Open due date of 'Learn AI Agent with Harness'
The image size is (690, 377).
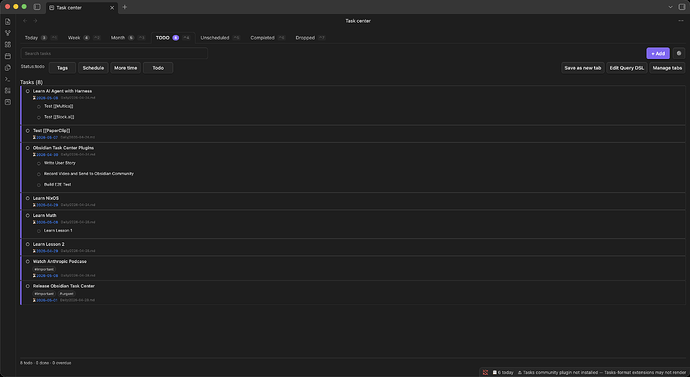point(47,98)
